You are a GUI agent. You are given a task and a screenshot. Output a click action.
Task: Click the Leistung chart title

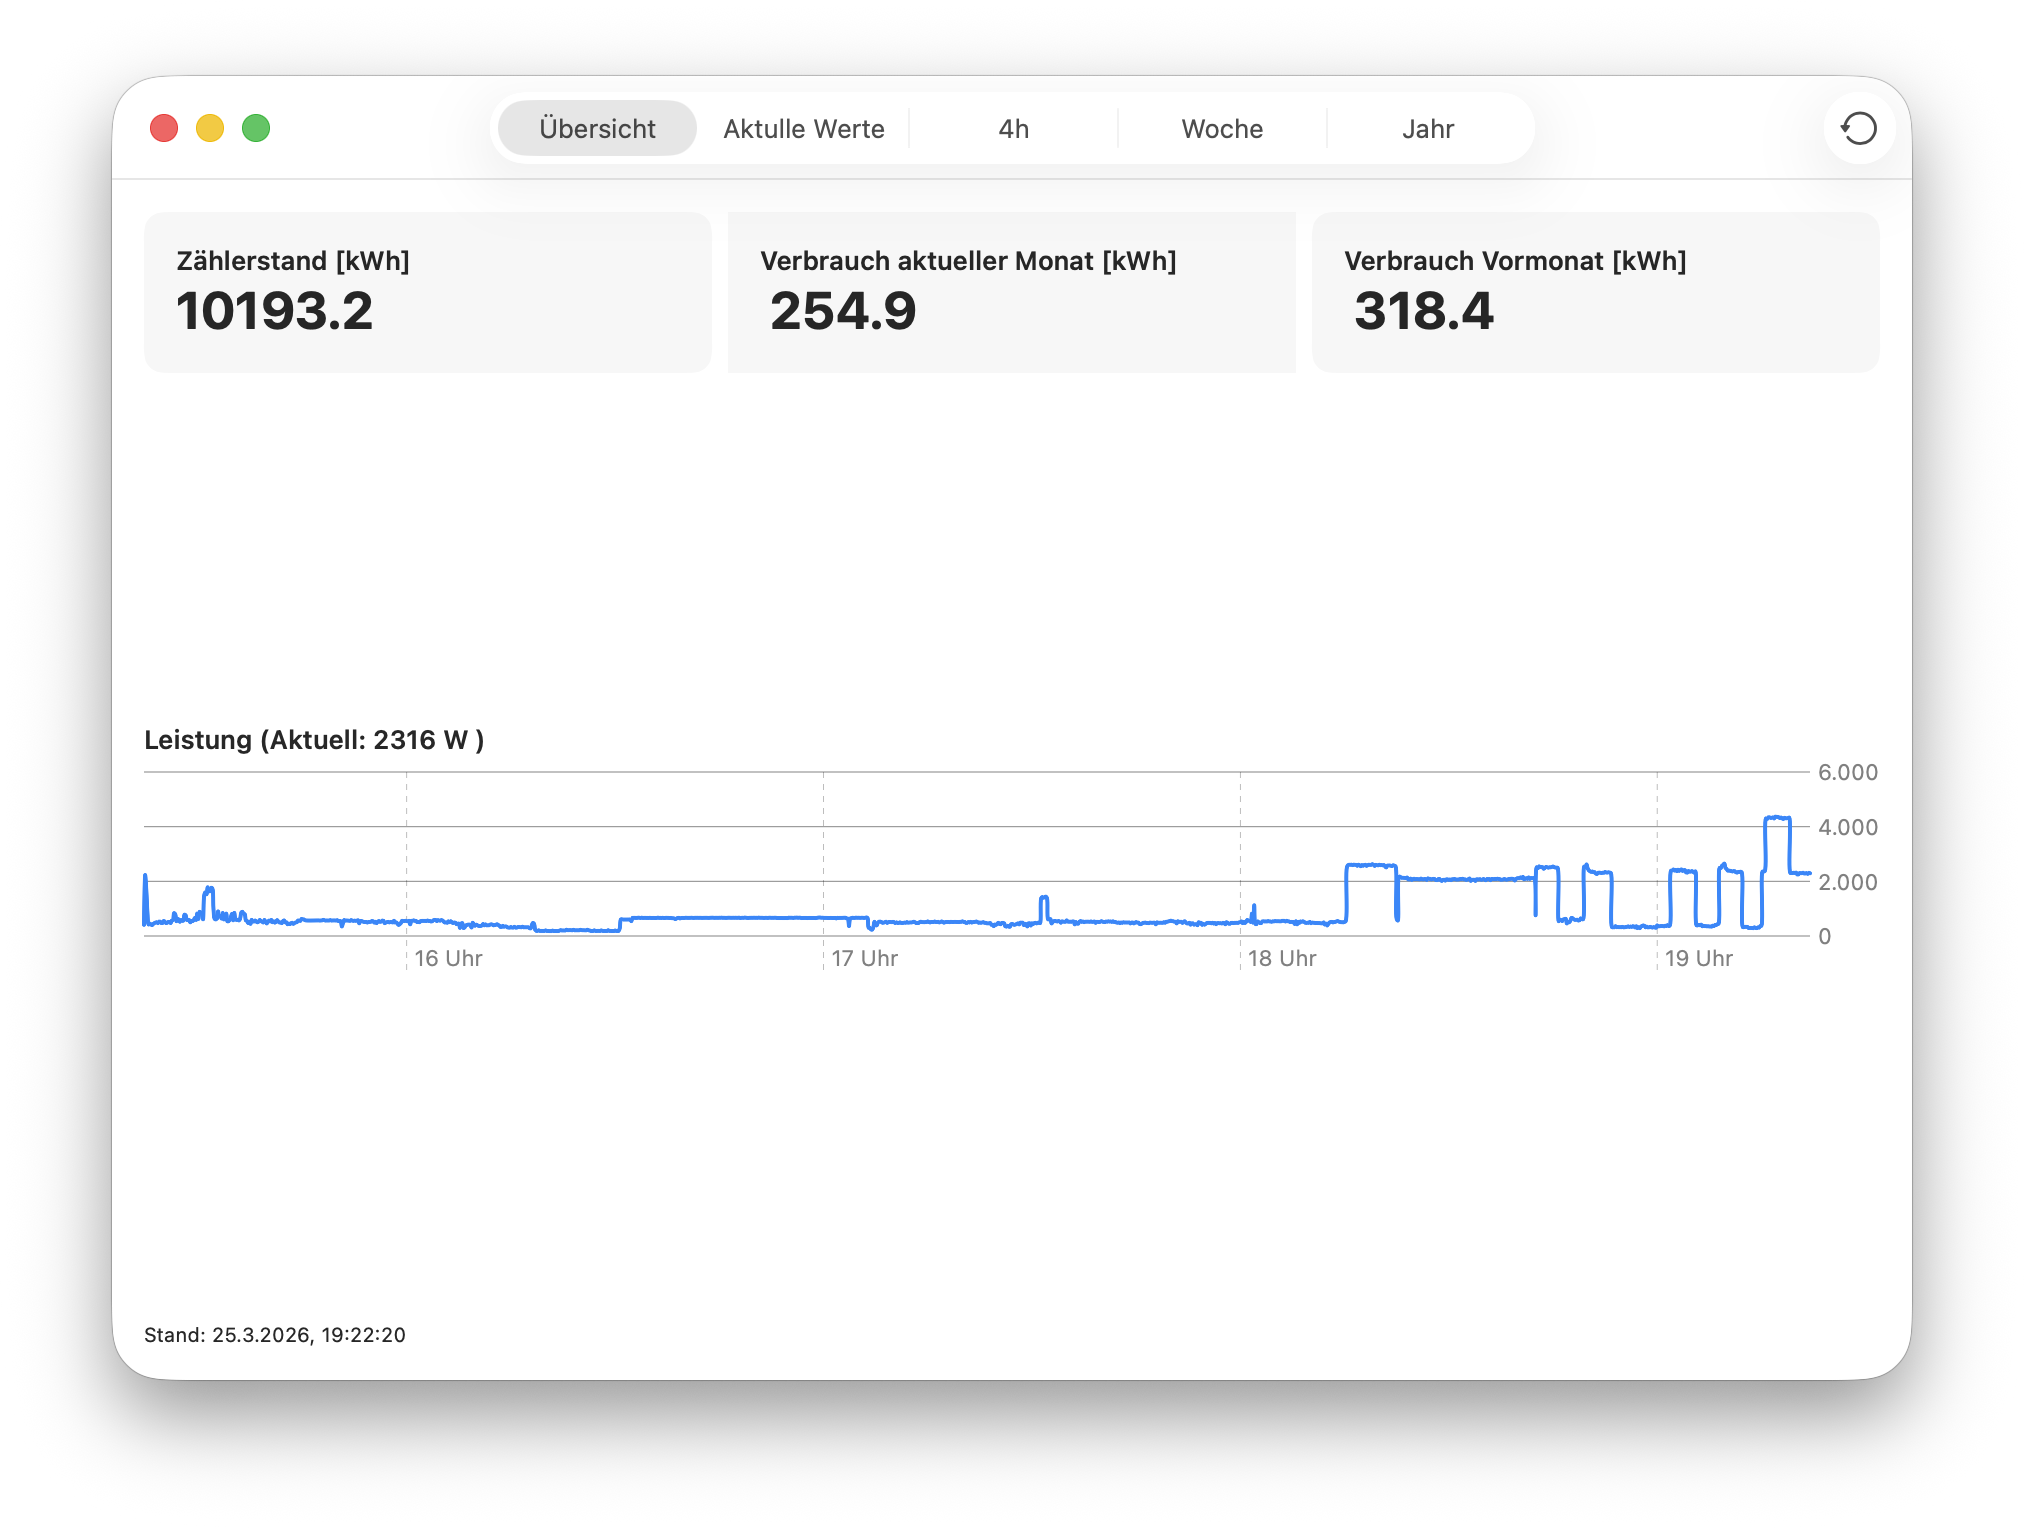pyautogui.click(x=314, y=740)
